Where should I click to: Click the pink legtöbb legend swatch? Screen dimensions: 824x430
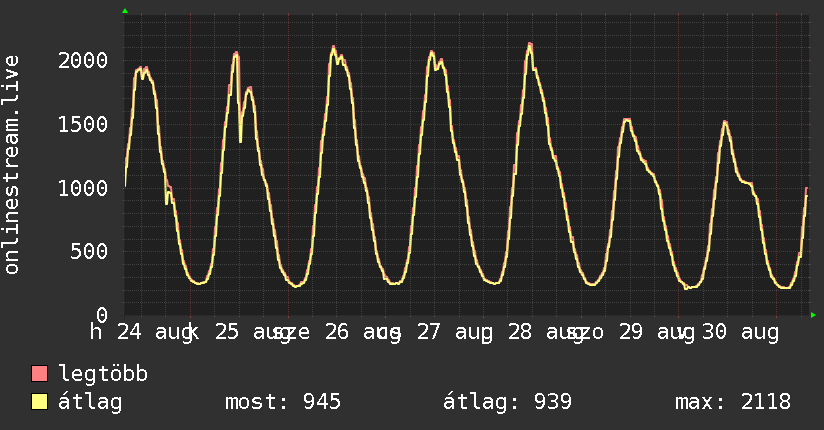pos(39,373)
